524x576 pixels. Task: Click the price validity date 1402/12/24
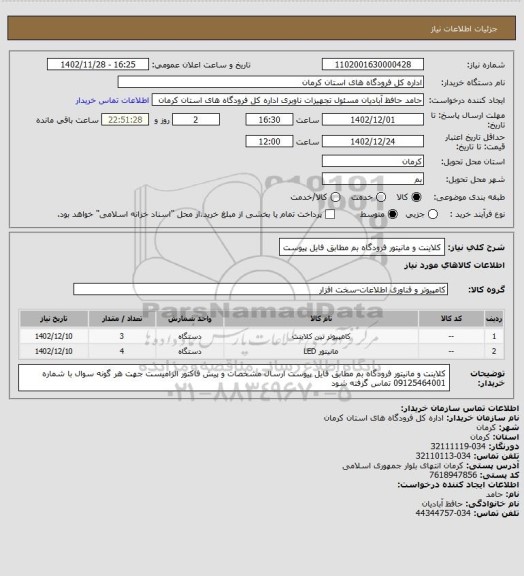pyautogui.click(x=373, y=141)
